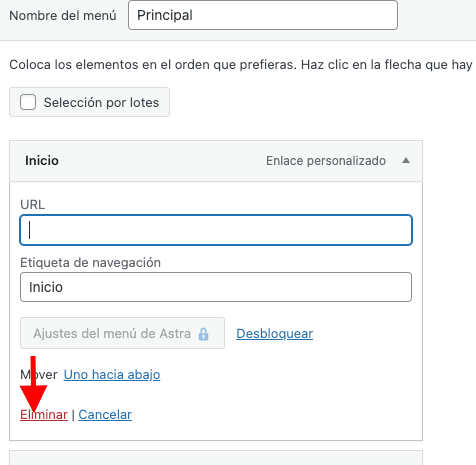The image size is (476, 465).
Task: Click the Selección por lotes label text
Action: pos(101,102)
